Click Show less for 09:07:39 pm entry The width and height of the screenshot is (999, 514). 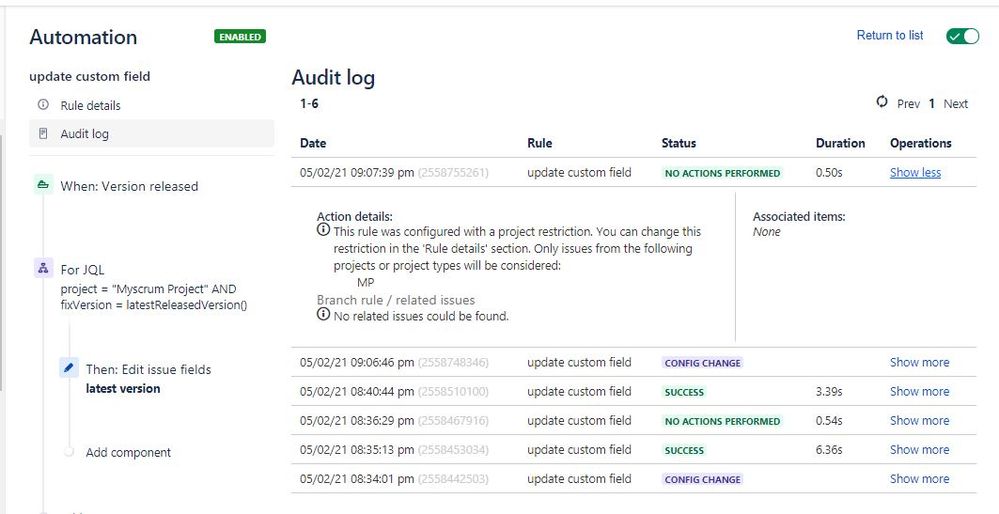point(915,173)
